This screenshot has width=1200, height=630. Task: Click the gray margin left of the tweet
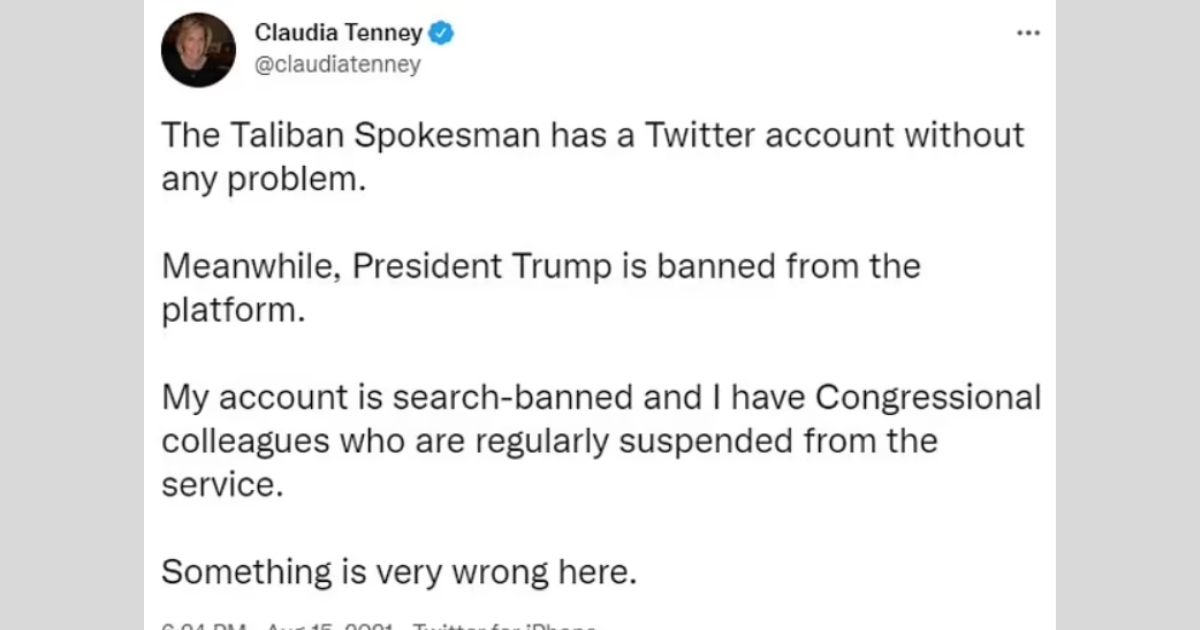pyautogui.click(x=72, y=315)
